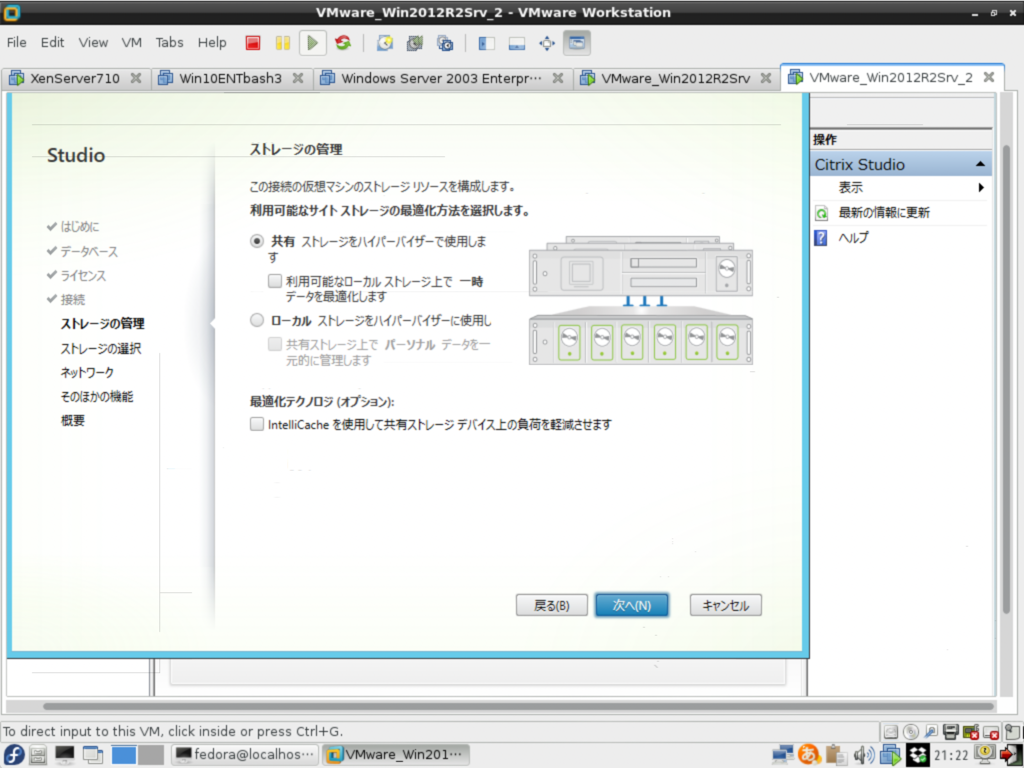This screenshot has width=1024, height=768.
Task: Open the VM menu
Action: point(131,42)
